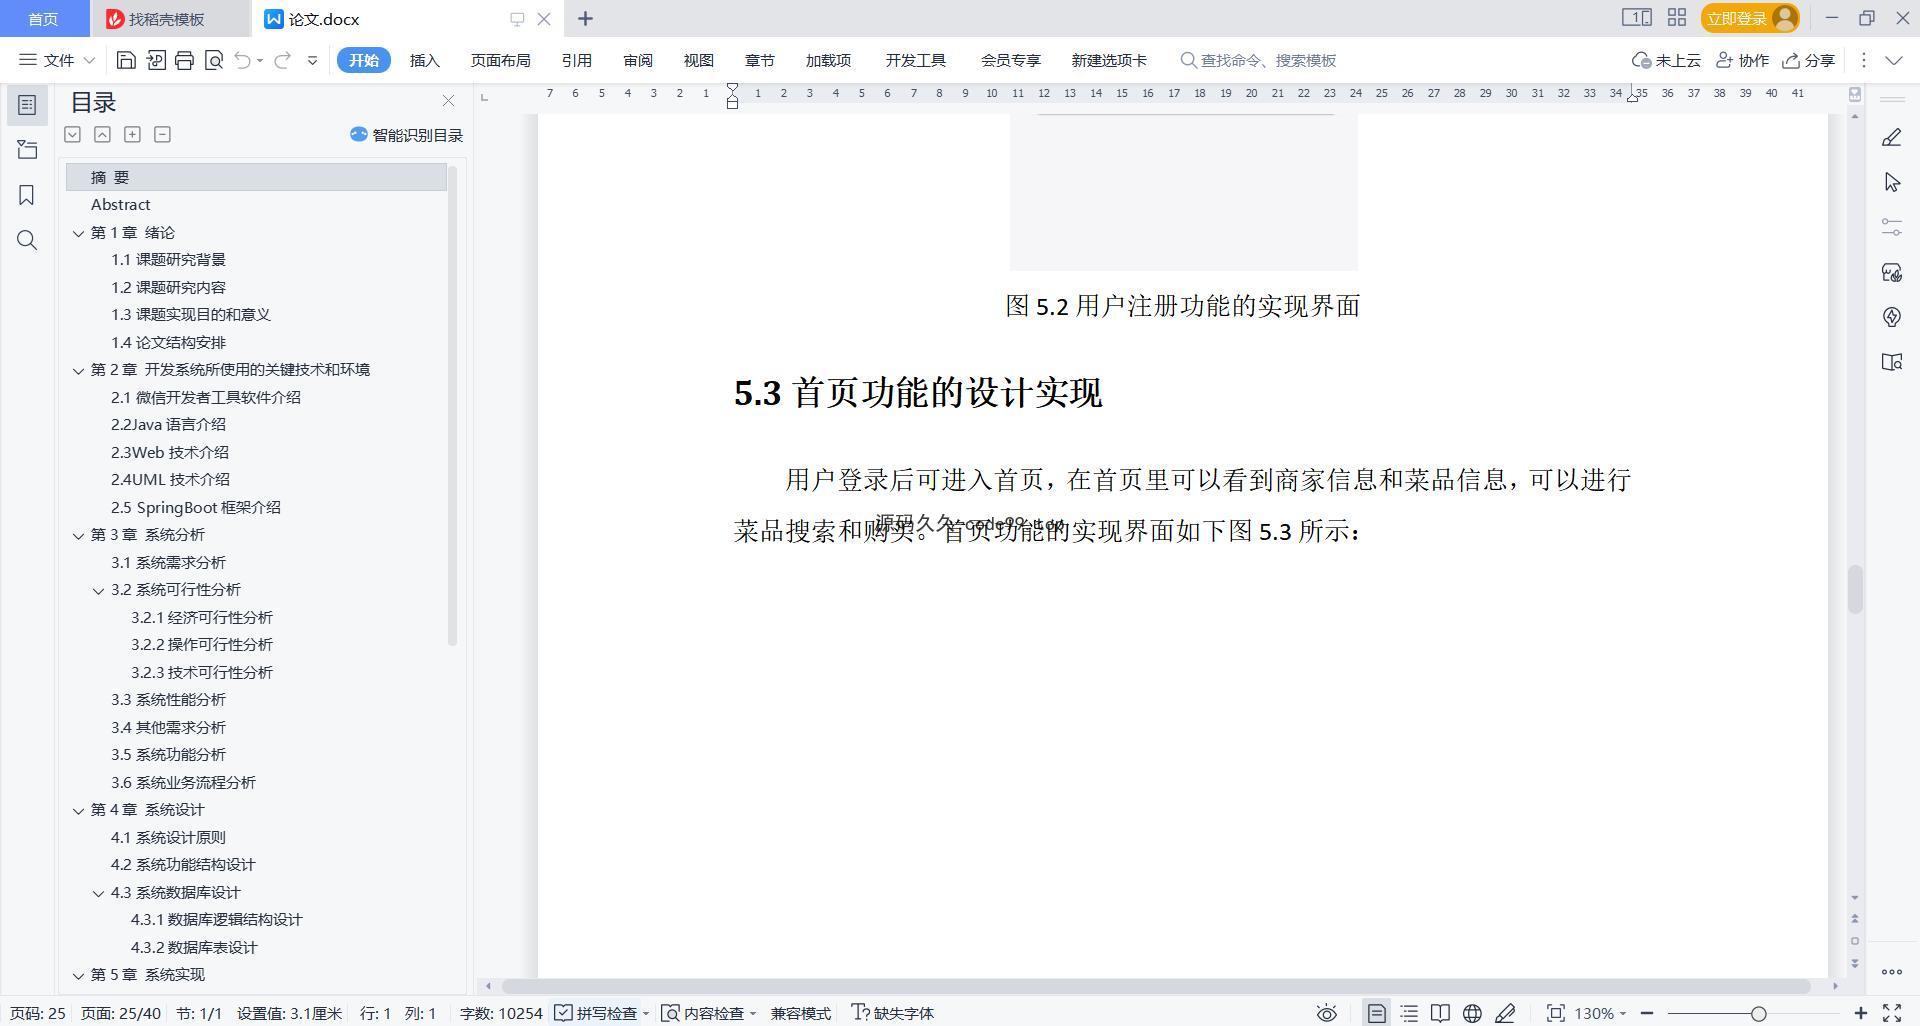Collapse the 第4章 系统设计 node
Image resolution: width=1920 pixels, height=1026 pixels.
point(78,810)
